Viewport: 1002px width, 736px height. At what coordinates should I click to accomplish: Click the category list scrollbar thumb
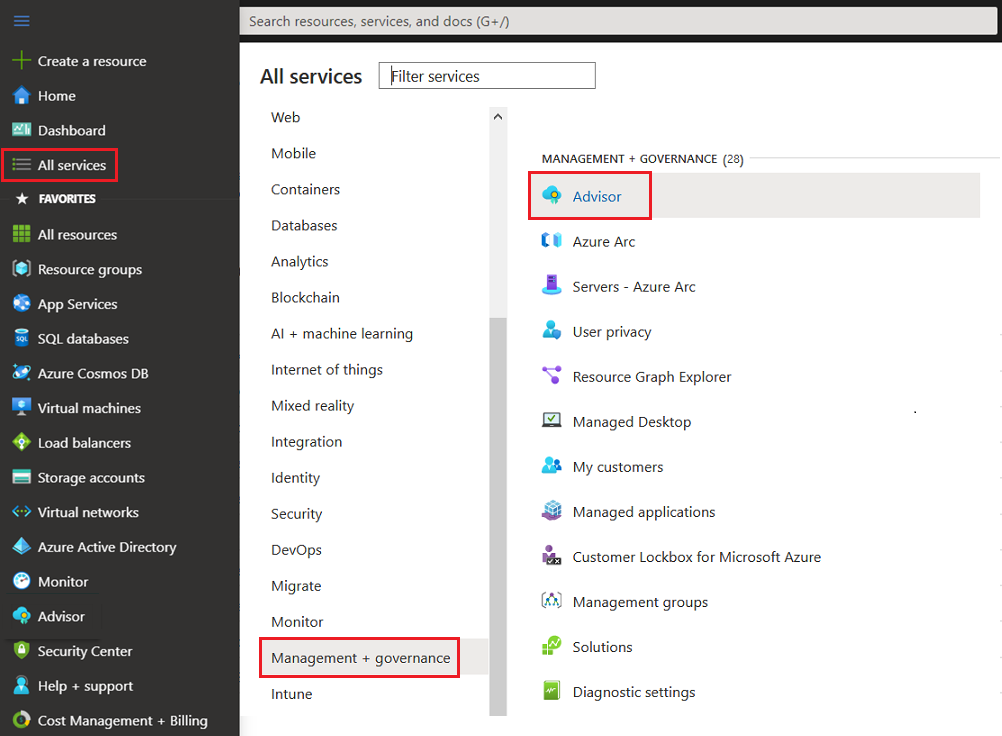[x=498, y=516]
